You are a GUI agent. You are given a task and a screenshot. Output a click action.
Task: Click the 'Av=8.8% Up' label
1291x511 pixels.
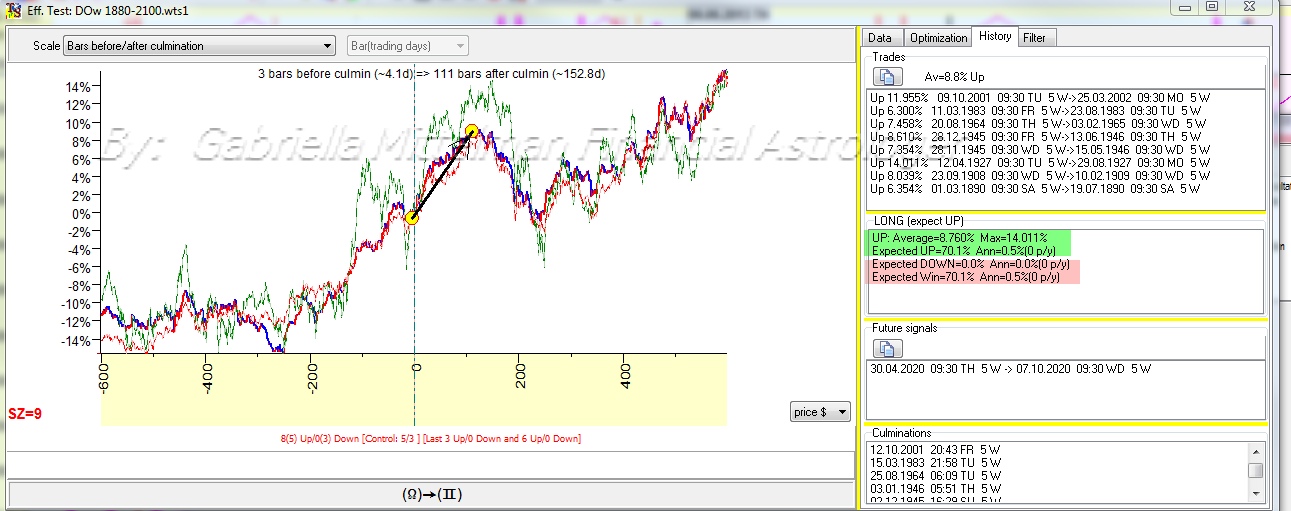954,77
